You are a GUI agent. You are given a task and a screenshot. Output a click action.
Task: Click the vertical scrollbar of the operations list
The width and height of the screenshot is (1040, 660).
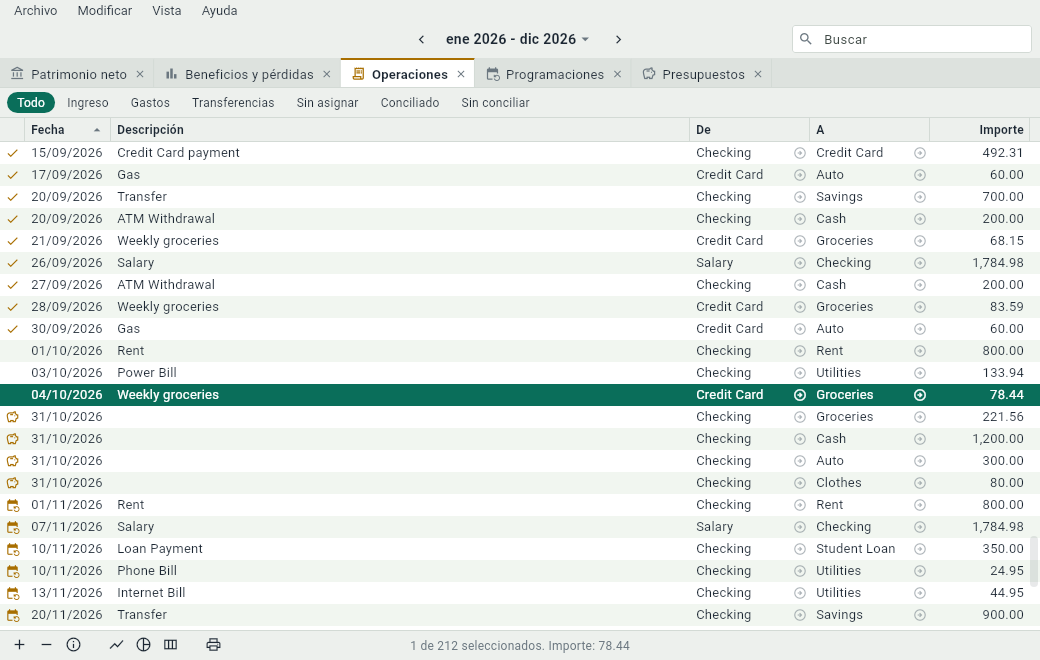[x=1034, y=561]
